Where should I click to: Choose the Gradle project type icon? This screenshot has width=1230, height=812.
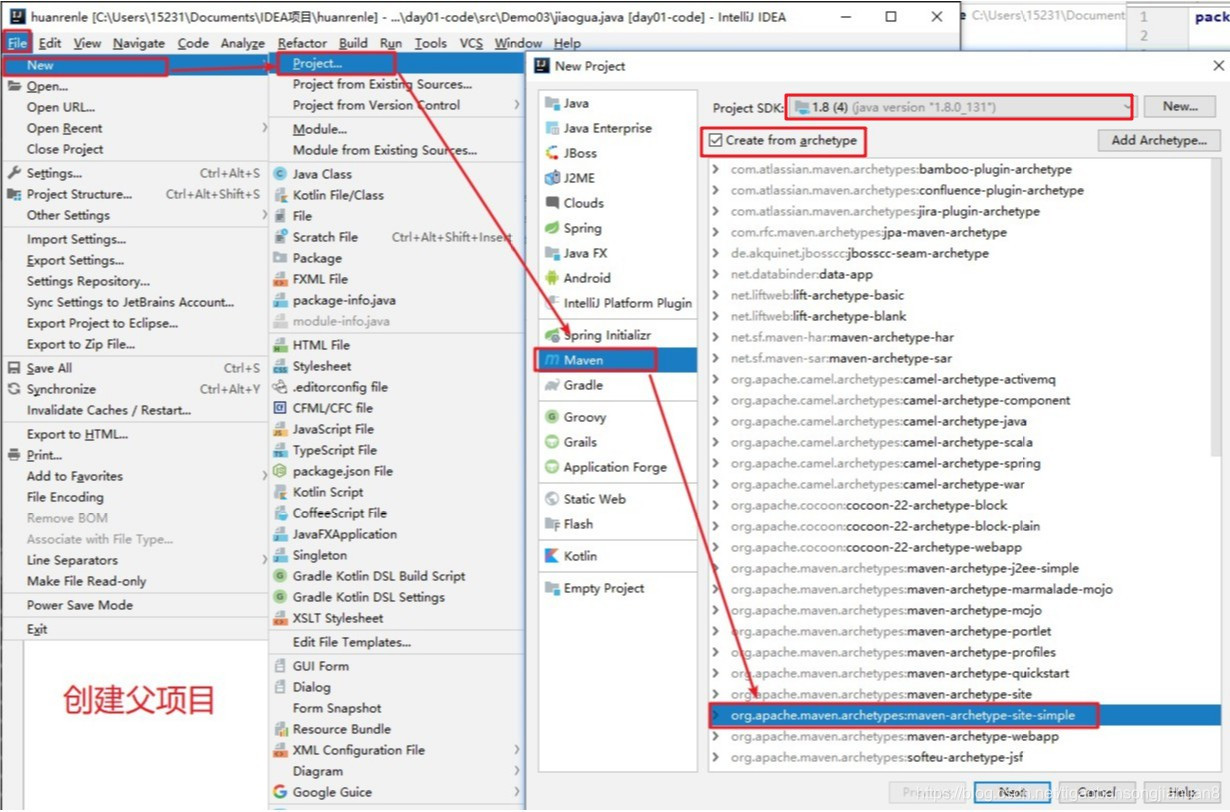[551, 385]
